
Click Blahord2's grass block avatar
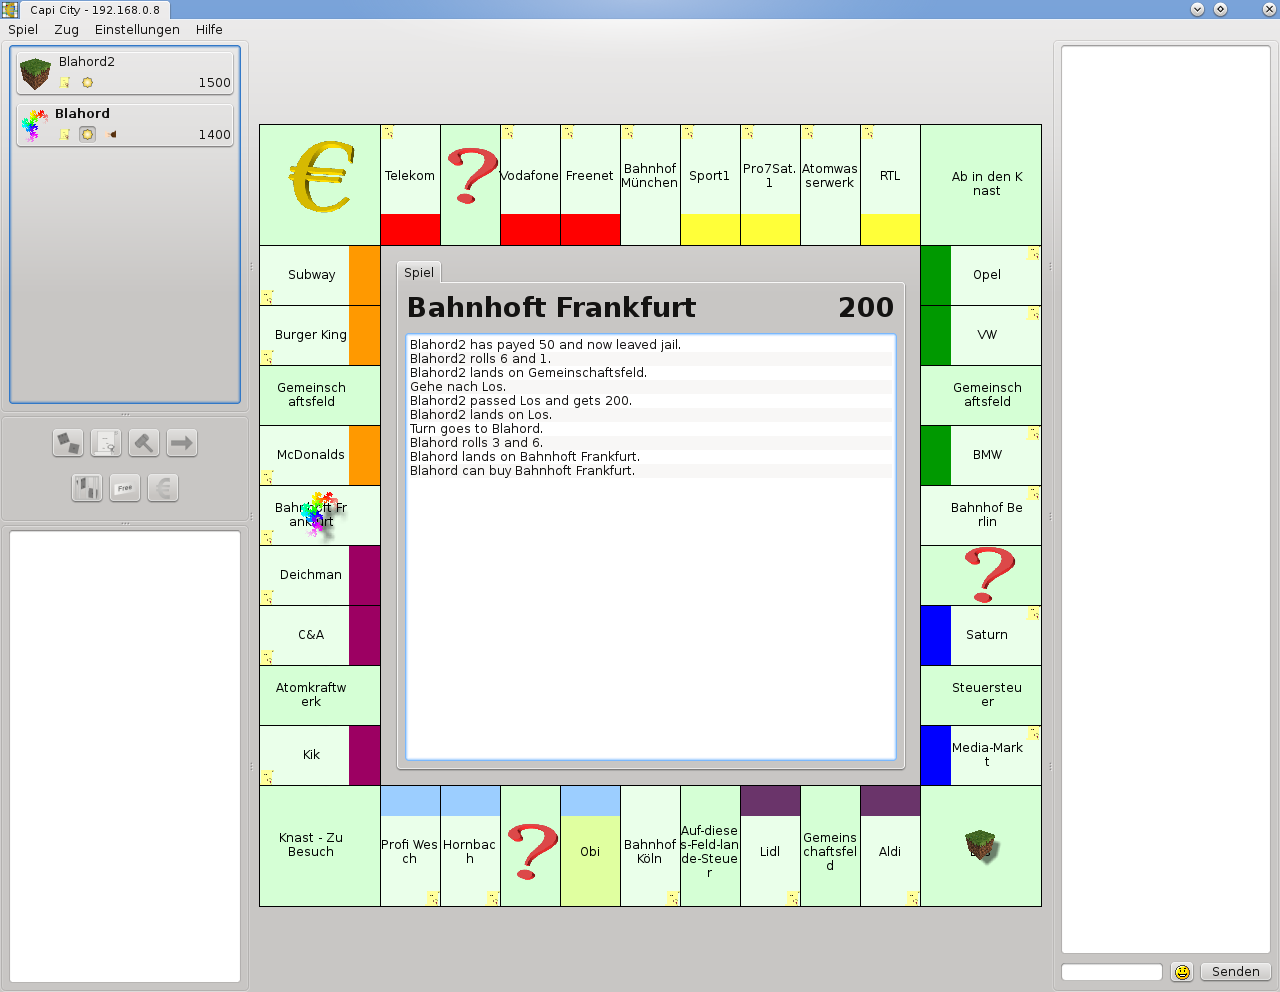35,73
